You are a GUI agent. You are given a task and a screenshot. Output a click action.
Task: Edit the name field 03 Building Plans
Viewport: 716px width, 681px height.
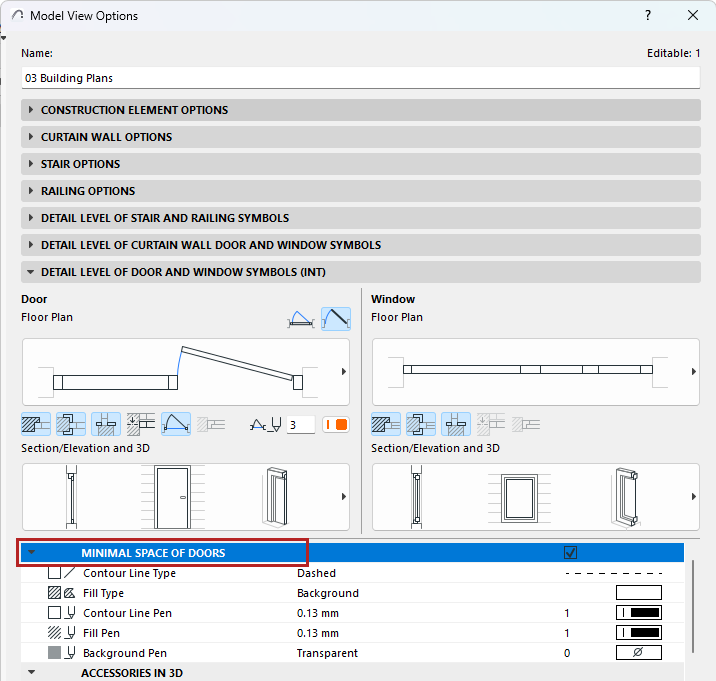pyautogui.click(x=361, y=78)
